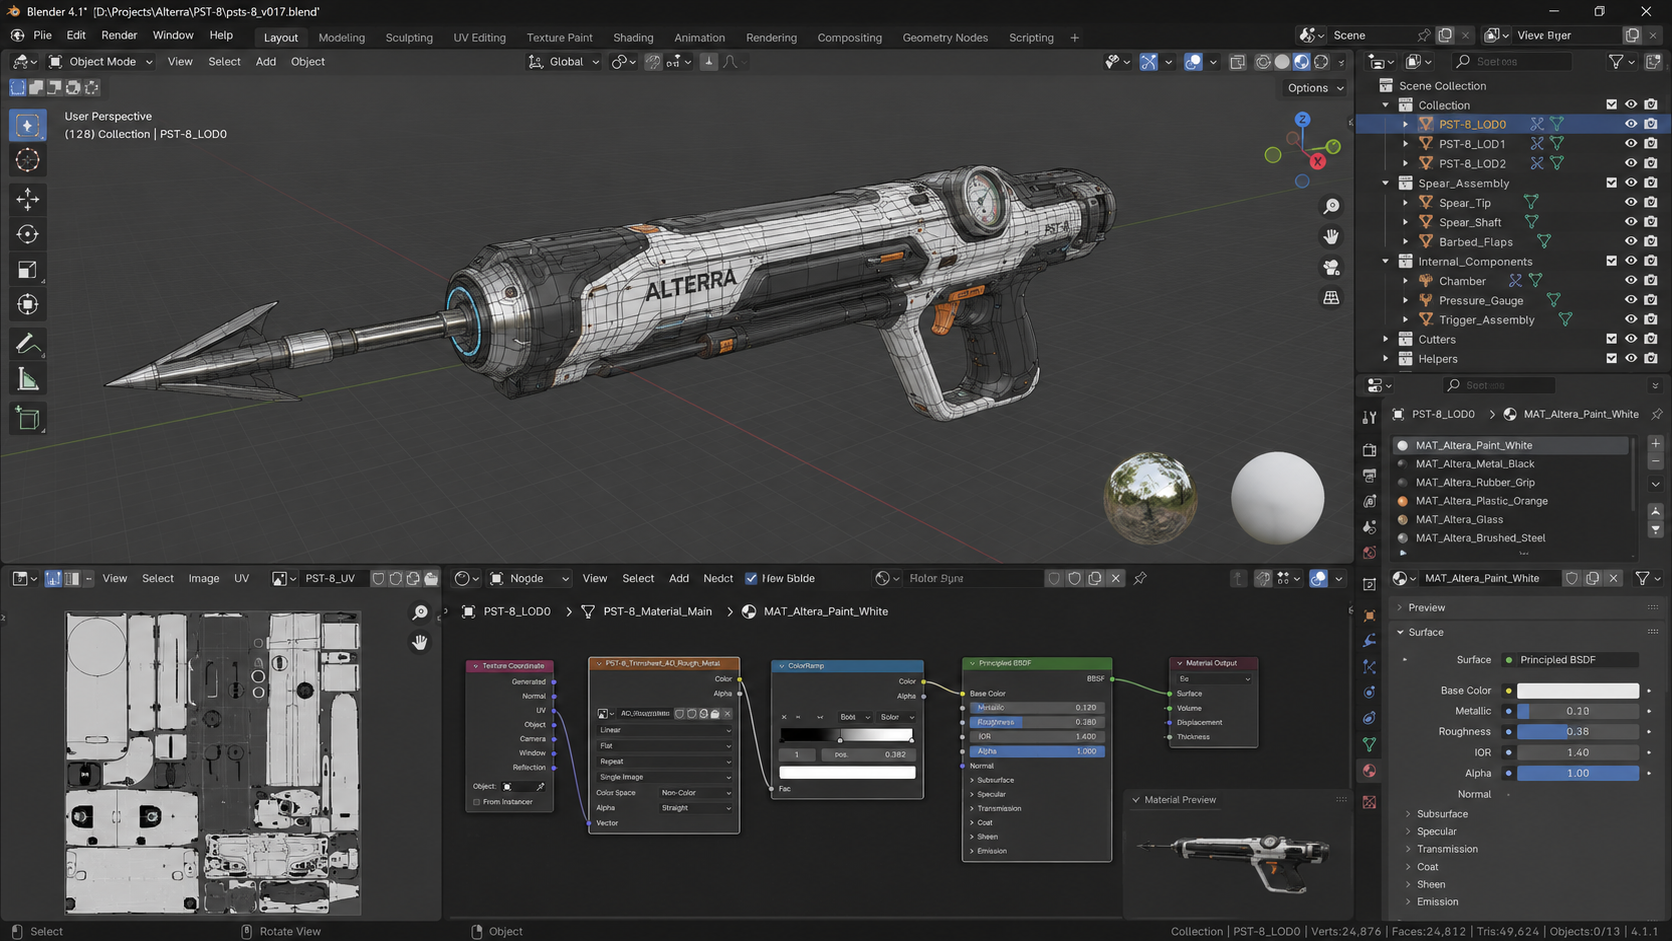Click the Roughness slider in material properties
Image resolution: width=1672 pixels, height=941 pixels.
click(1578, 732)
